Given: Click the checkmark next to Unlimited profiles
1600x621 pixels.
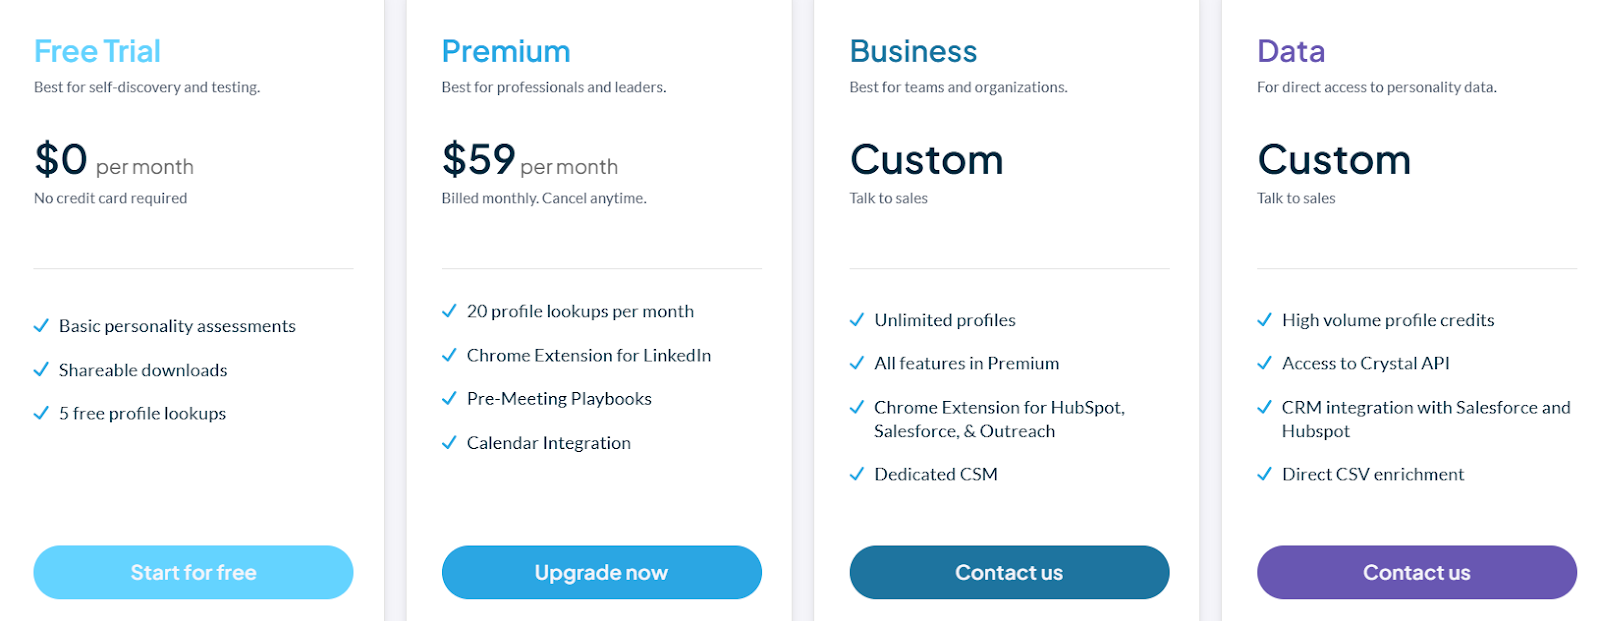Looking at the screenshot, I should pos(857,320).
